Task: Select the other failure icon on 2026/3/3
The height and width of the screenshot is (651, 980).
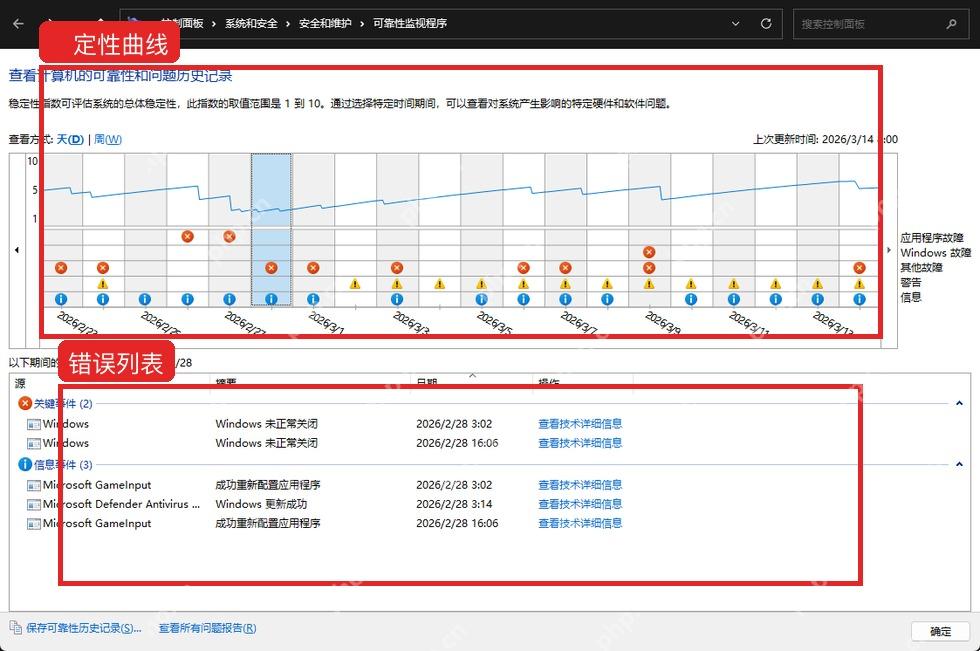Action: point(397,267)
